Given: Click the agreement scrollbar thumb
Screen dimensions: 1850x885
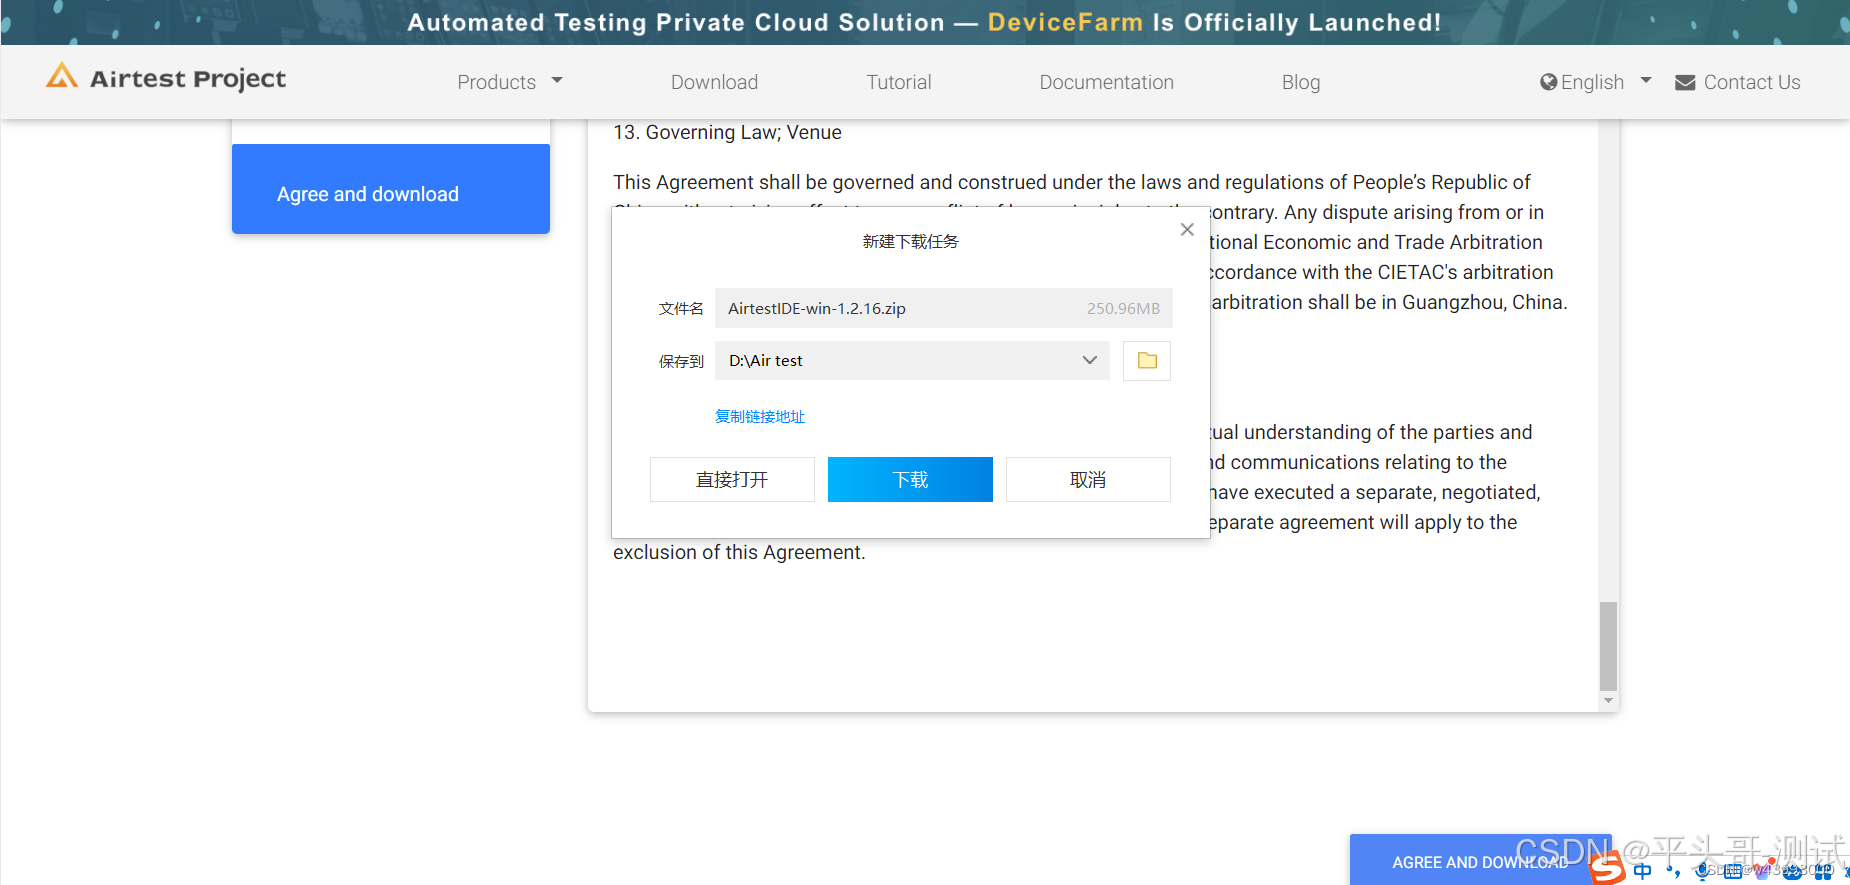Looking at the screenshot, I should tap(1608, 646).
